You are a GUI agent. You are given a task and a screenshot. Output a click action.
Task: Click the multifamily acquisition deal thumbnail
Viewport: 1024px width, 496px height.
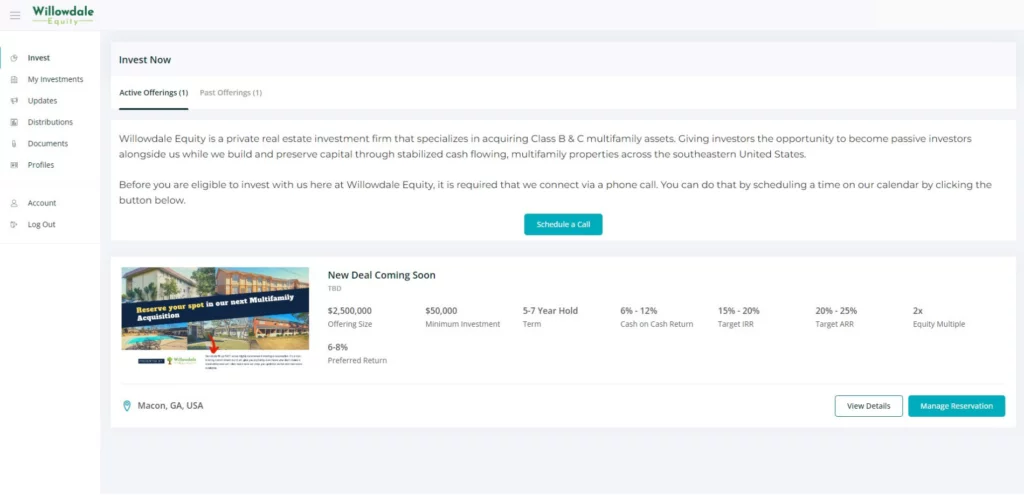216,318
